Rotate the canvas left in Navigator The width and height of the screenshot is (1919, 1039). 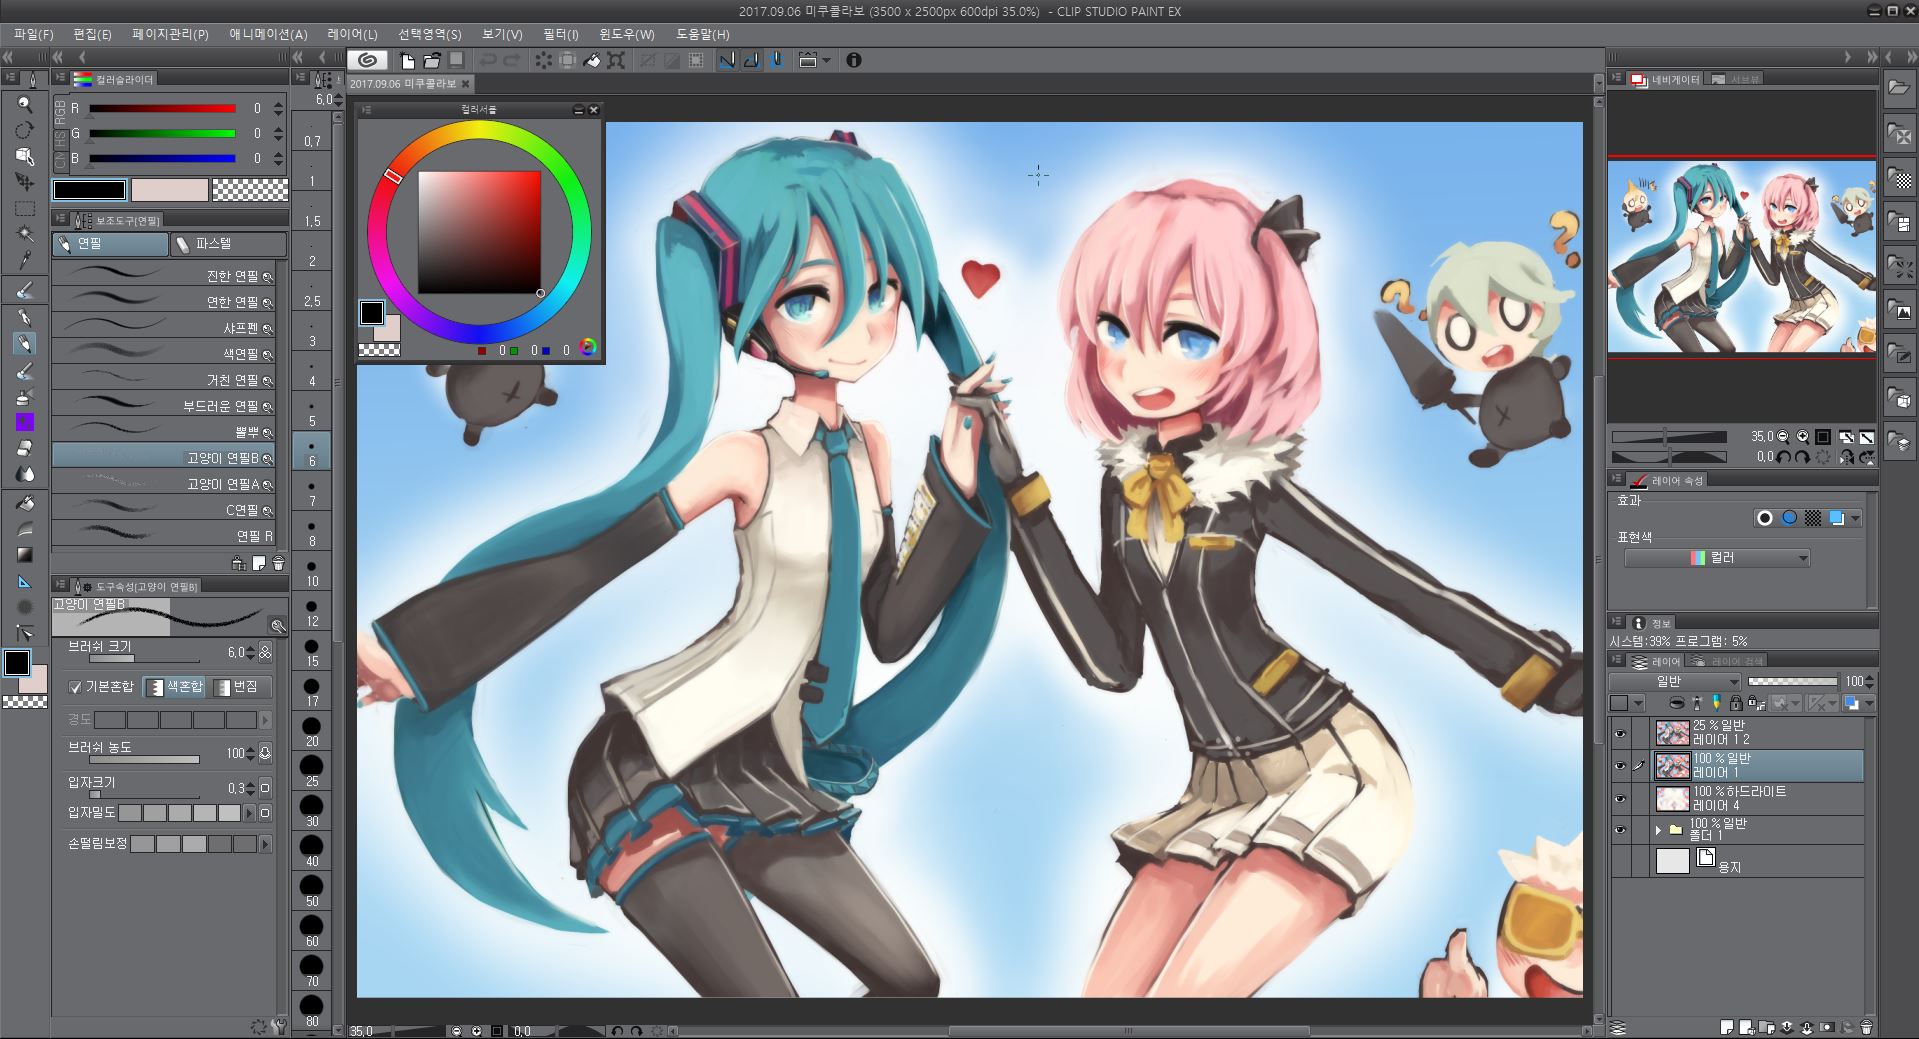pos(1783,457)
